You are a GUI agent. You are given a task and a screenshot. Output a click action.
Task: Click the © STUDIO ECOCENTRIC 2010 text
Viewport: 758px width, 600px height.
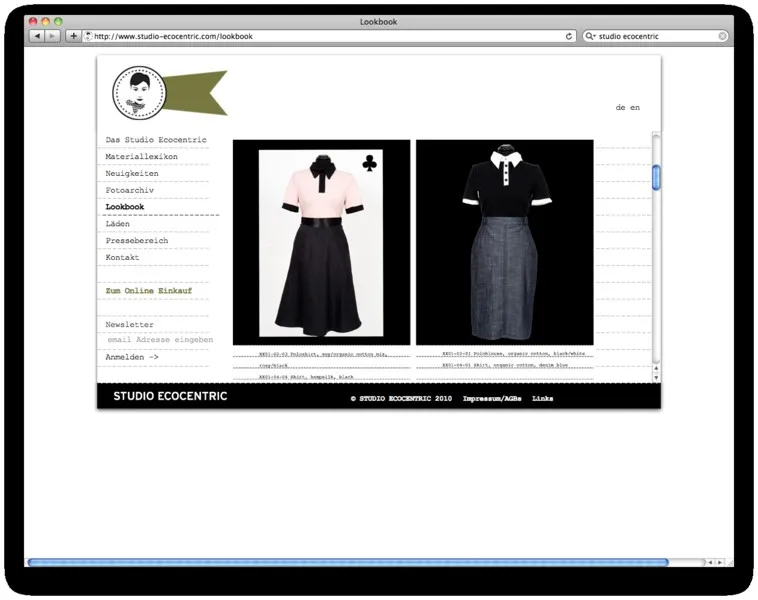pos(401,398)
